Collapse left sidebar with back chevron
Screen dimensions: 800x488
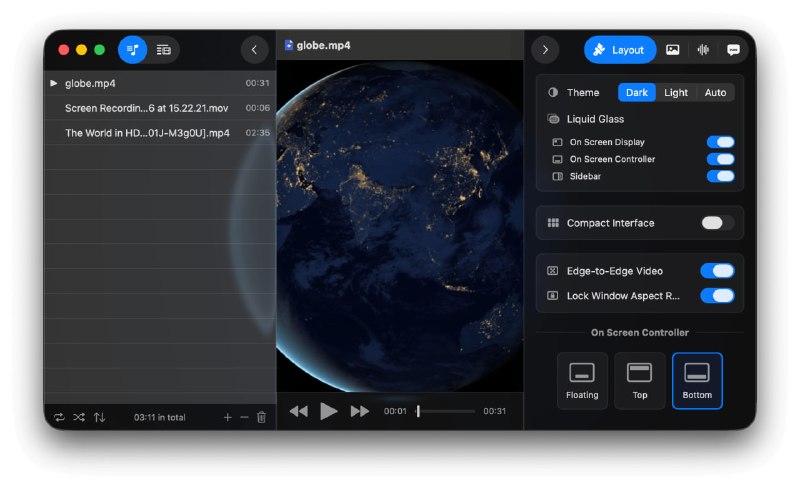point(254,50)
